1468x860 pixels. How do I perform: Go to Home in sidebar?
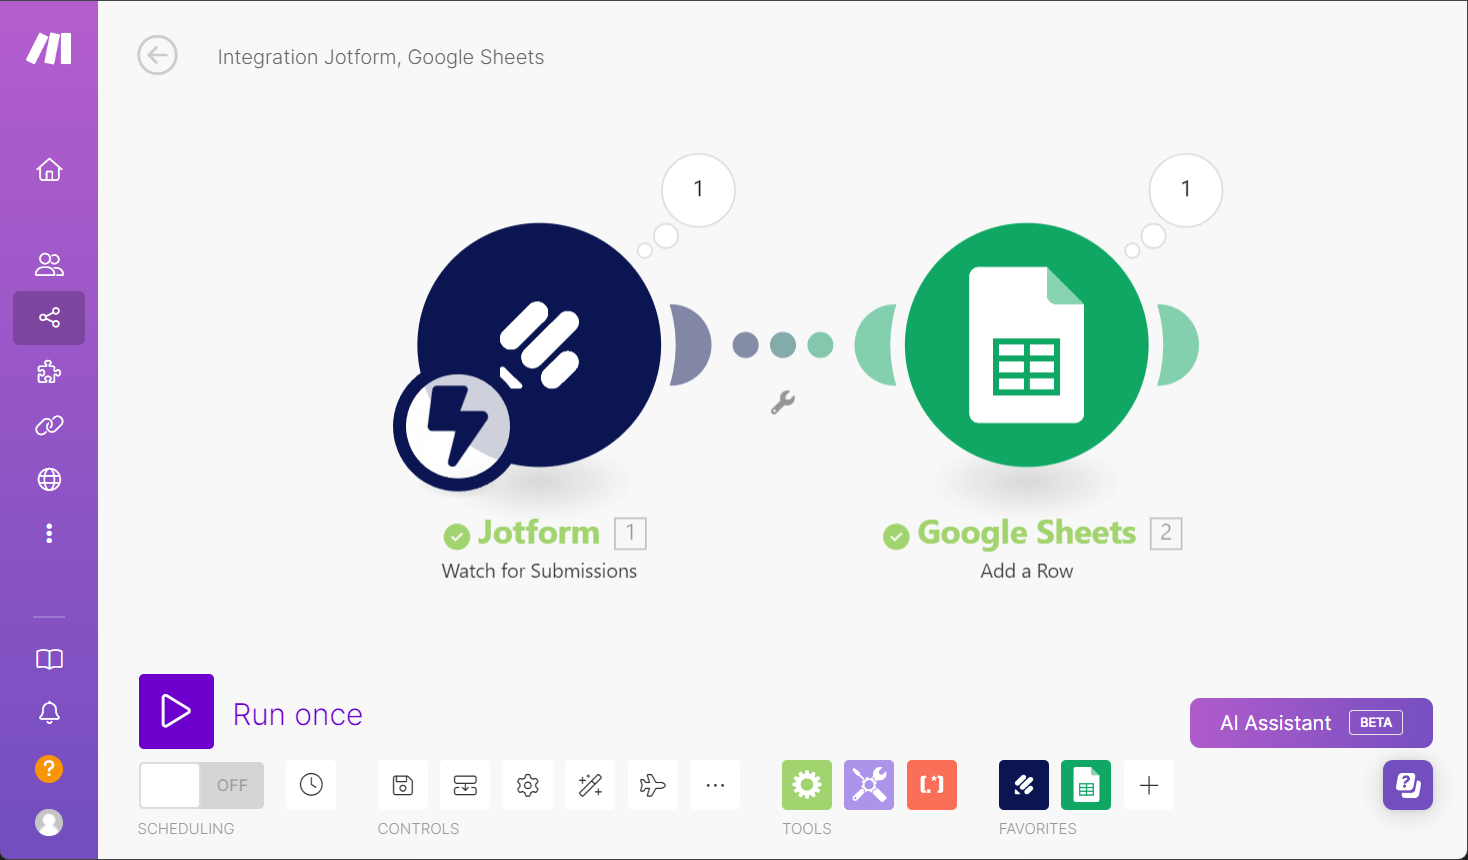tap(49, 170)
